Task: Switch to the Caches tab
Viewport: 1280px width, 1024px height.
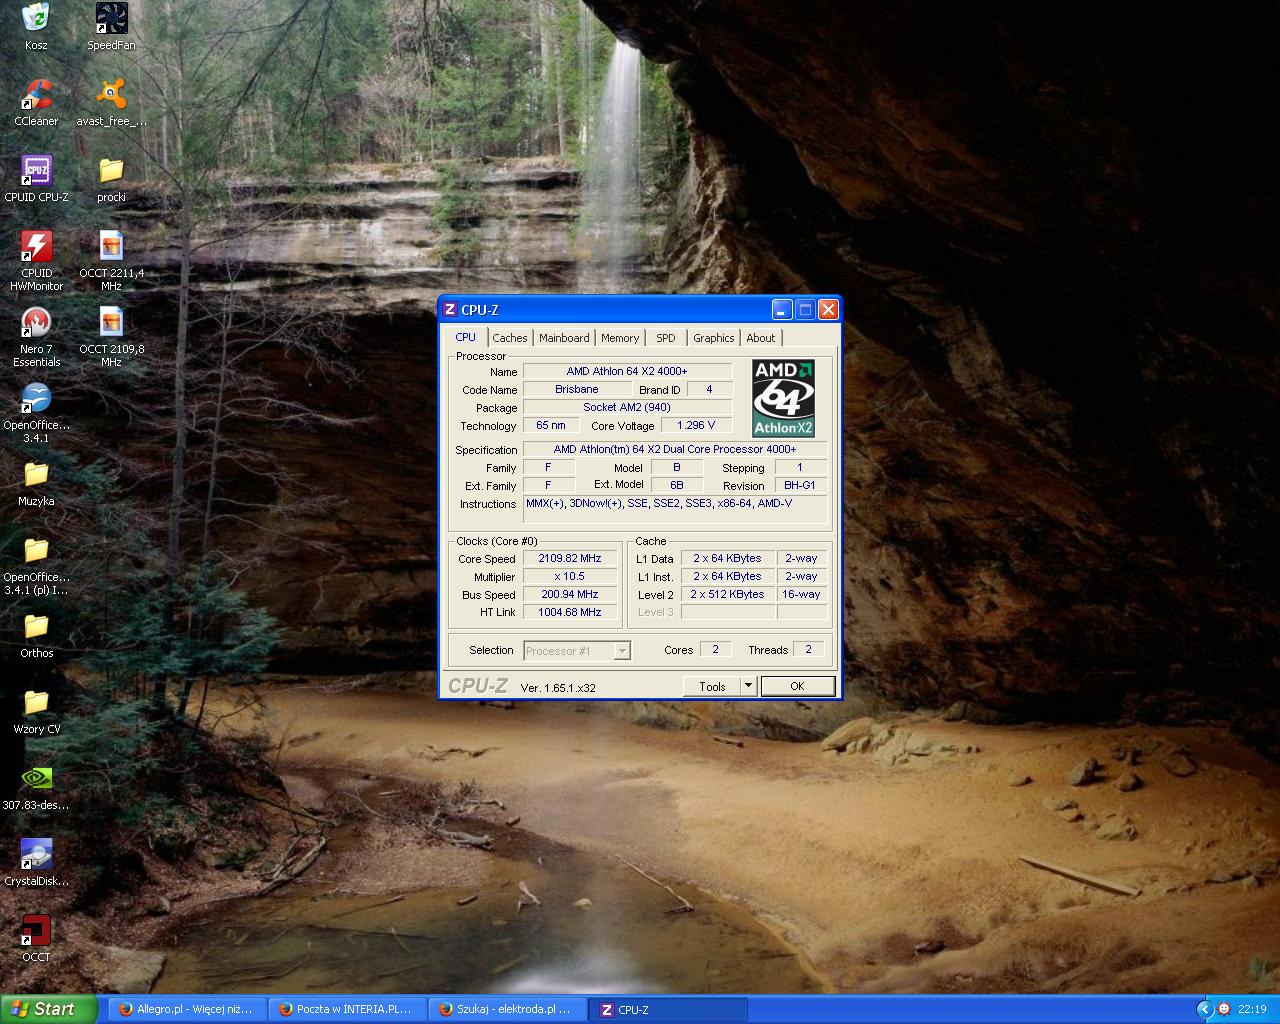Action: pos(510,338)
